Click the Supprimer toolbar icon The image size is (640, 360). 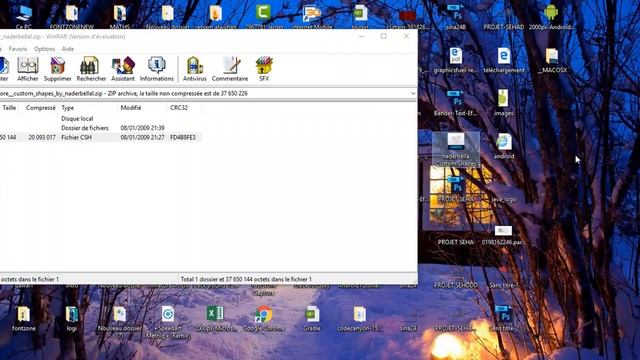[58, 69]
